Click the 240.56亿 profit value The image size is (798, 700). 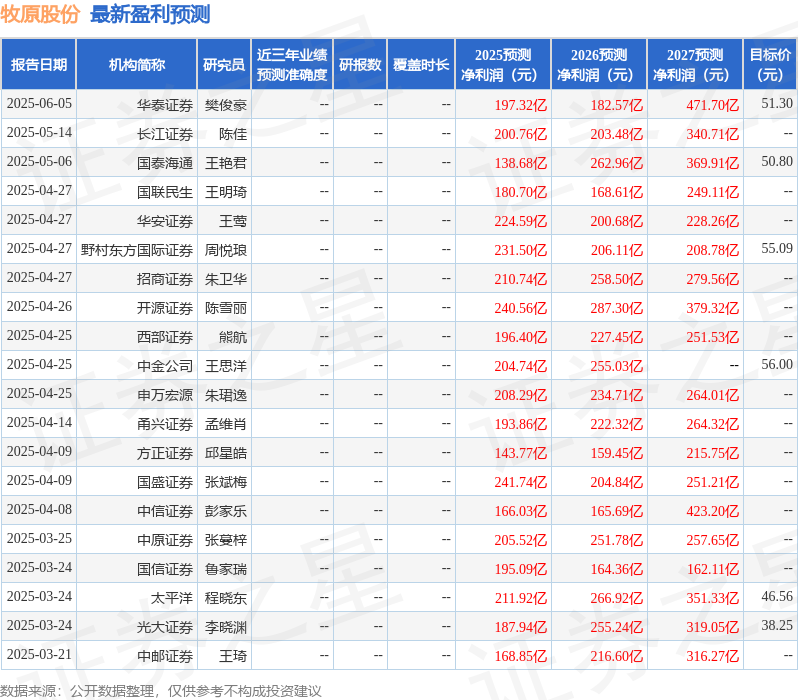[x=521, y=309]
